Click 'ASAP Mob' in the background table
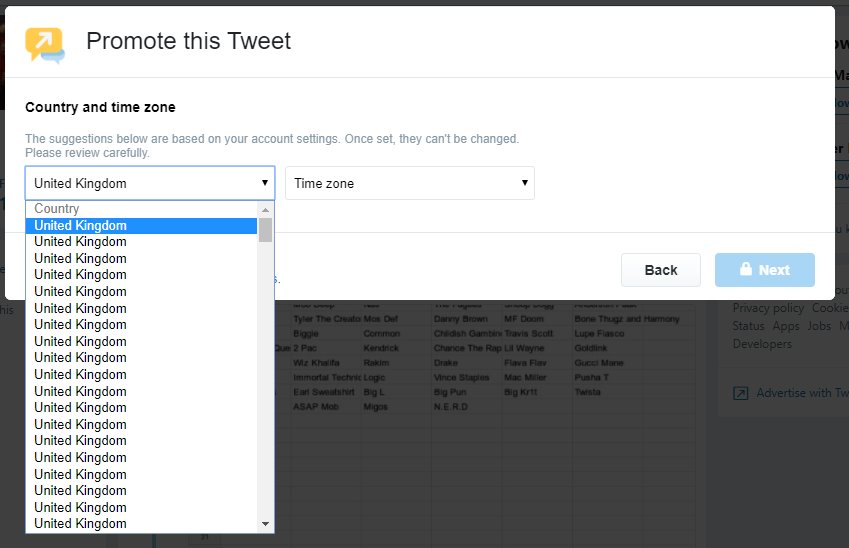 (x=316, y=407)
